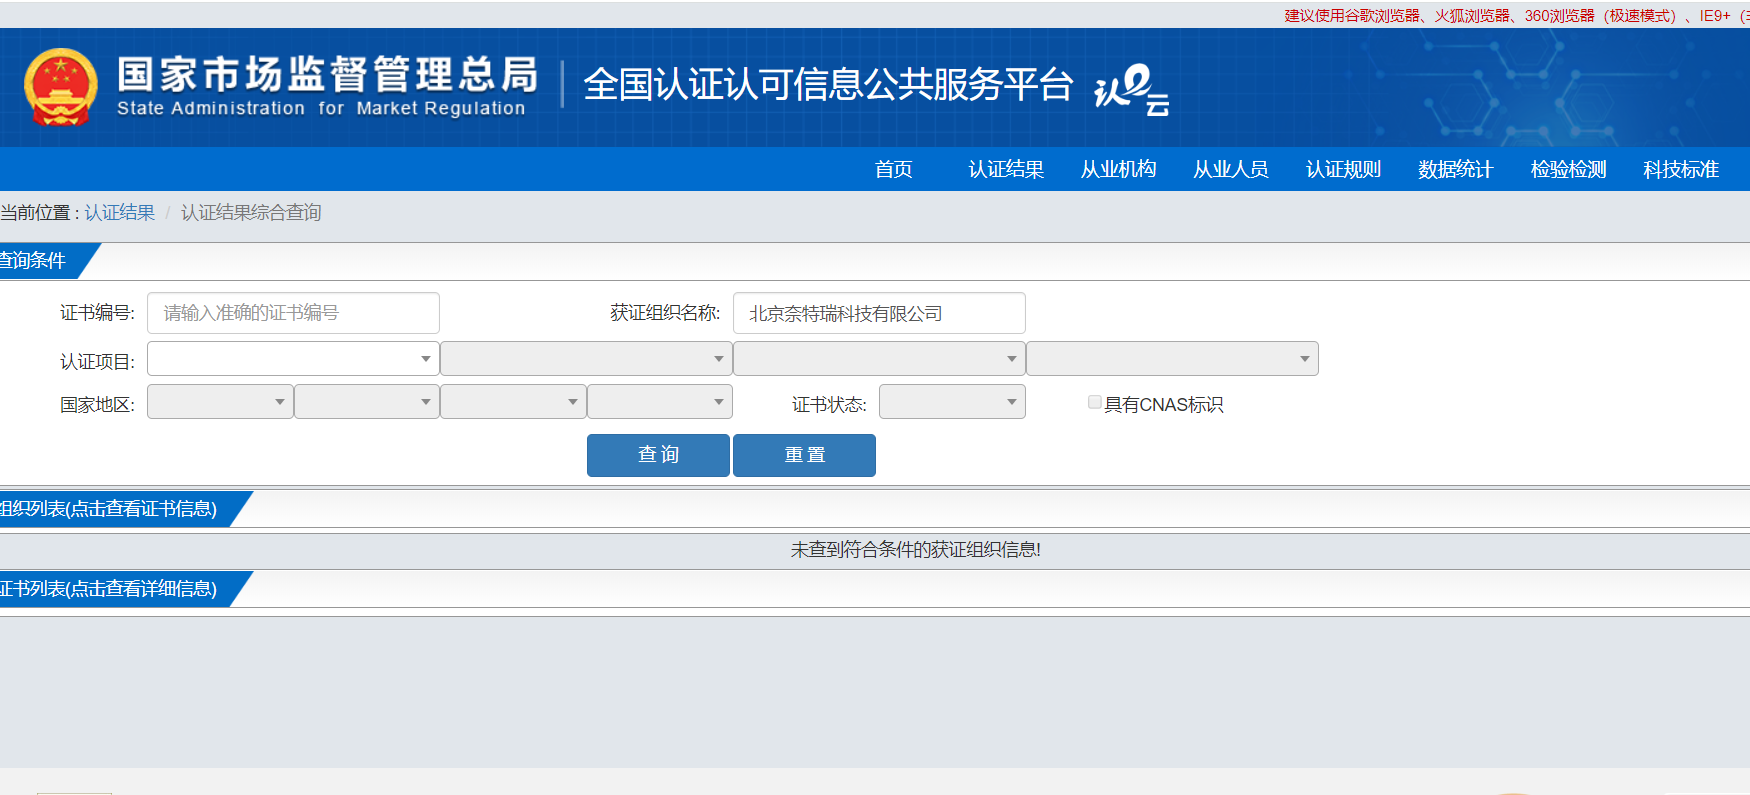Expand the fourth 认证项目 dropdown
The height and width of the screenshot is (795, 1750).
pos(1172,359)
